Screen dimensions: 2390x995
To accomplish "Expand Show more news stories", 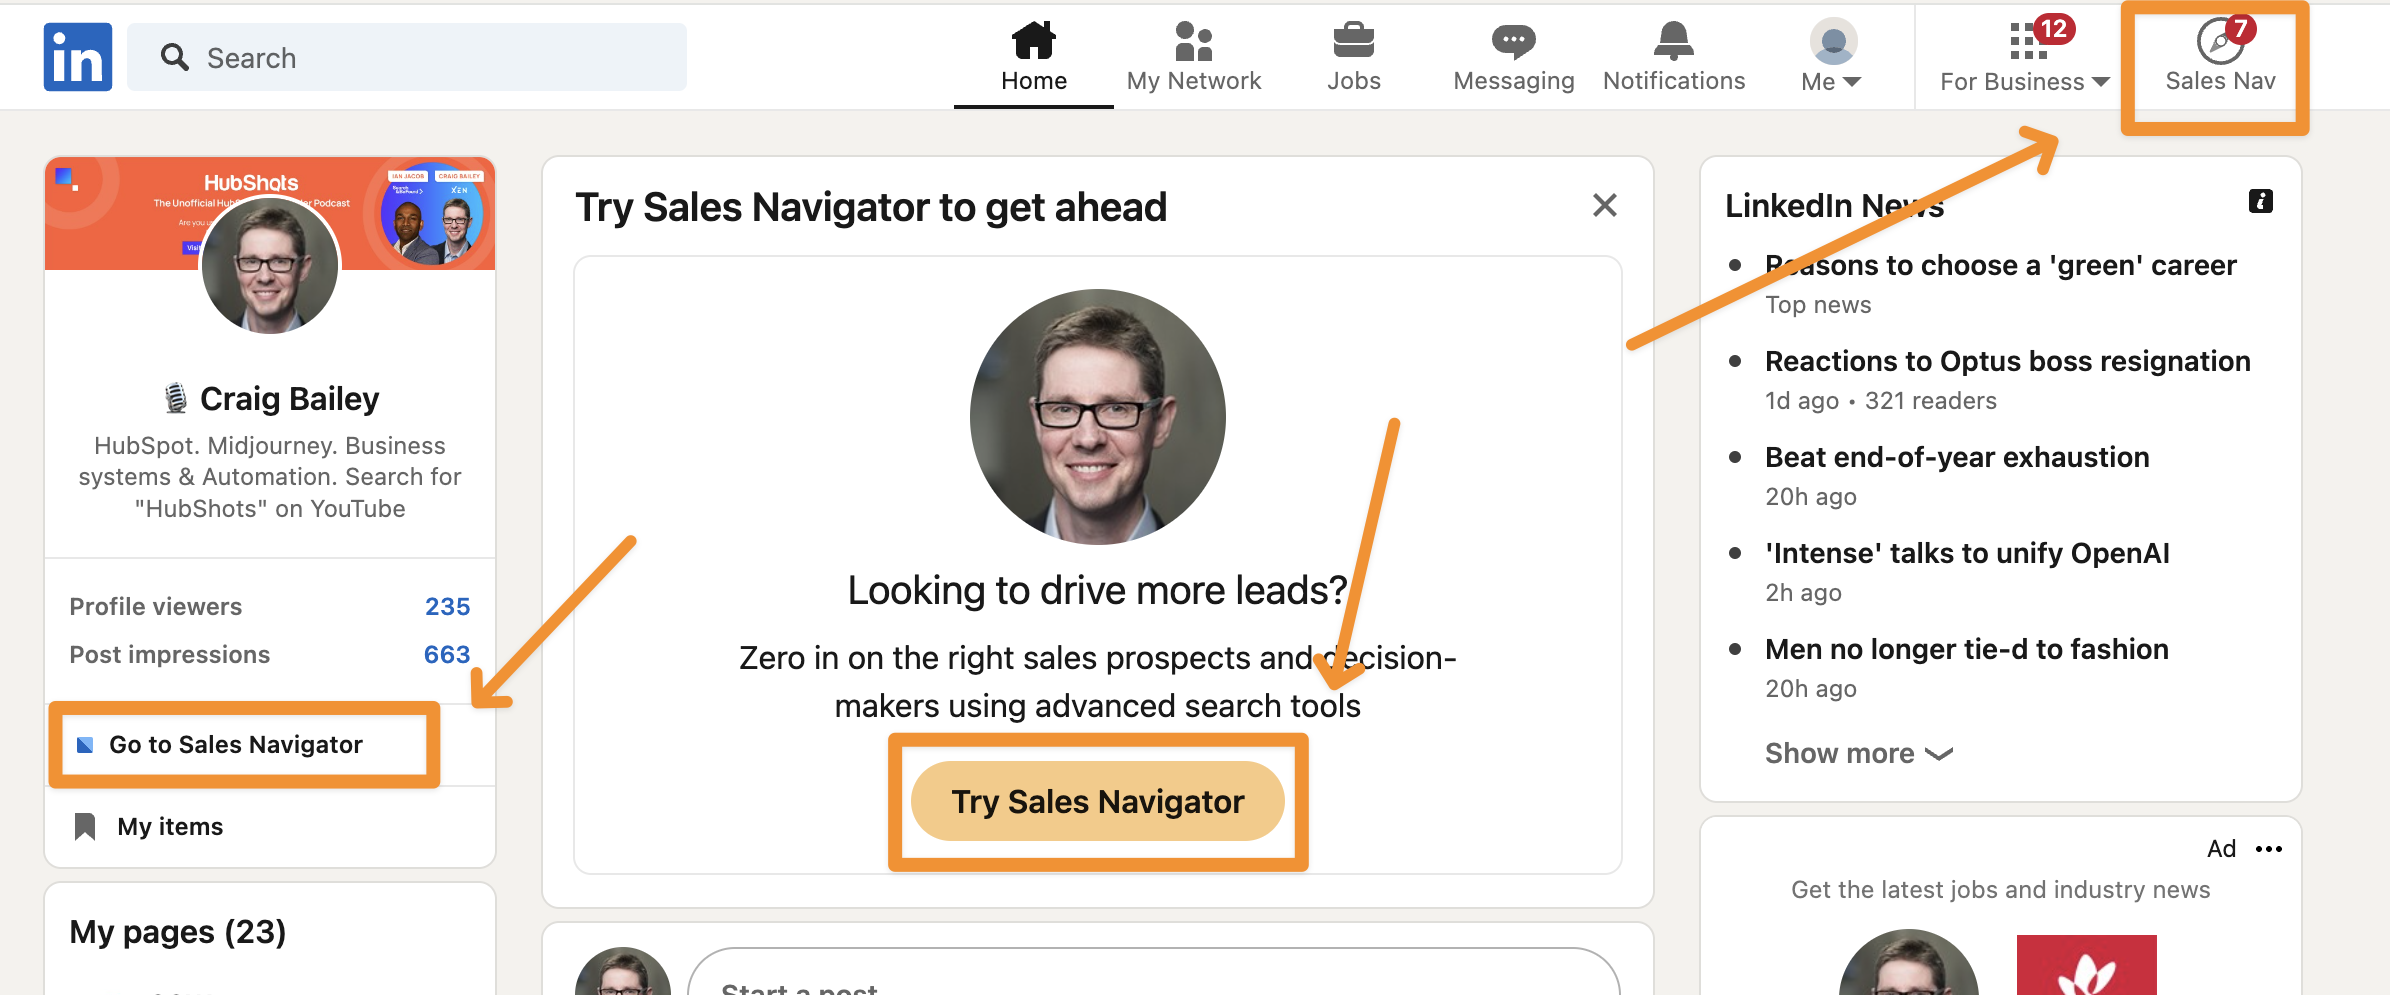I will [1858, 753].
